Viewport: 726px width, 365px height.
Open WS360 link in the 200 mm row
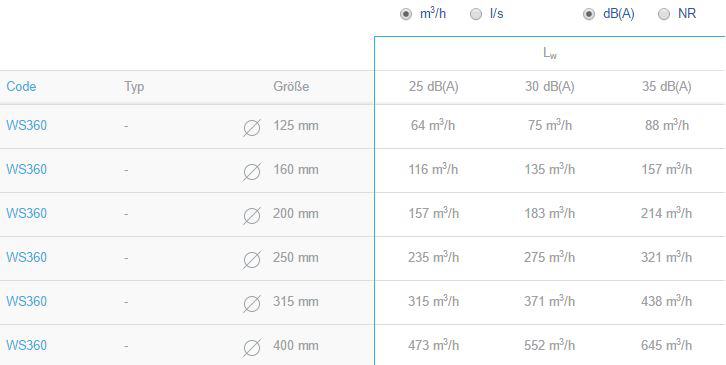26,214
